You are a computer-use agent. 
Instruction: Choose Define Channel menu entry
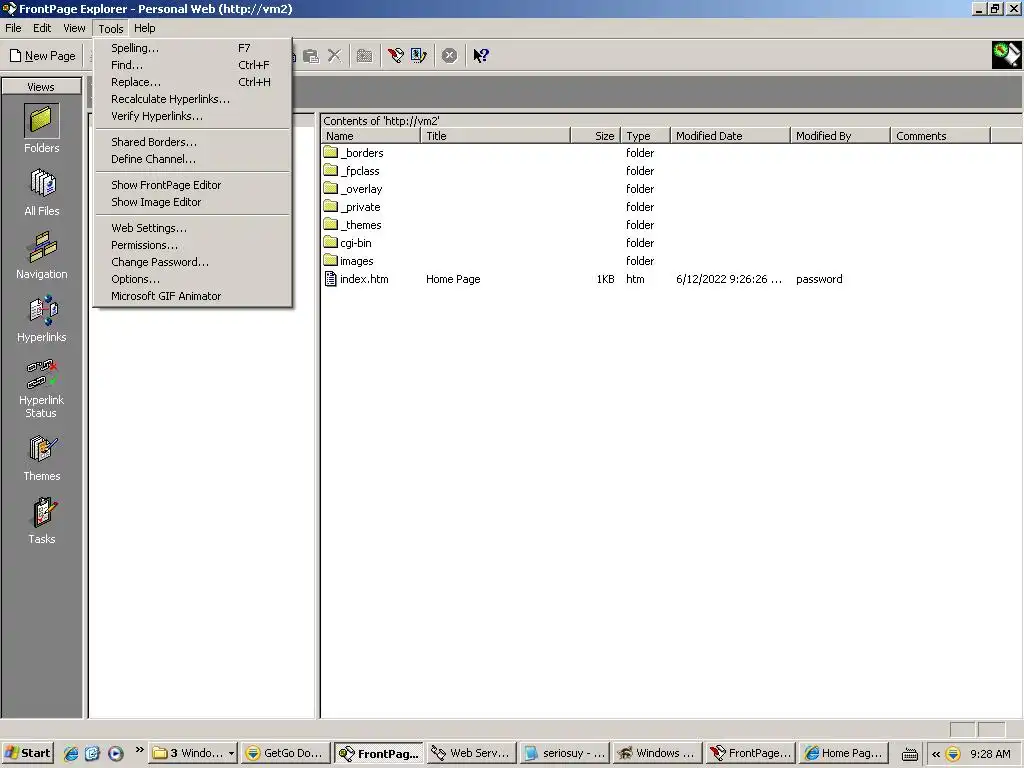192,159
